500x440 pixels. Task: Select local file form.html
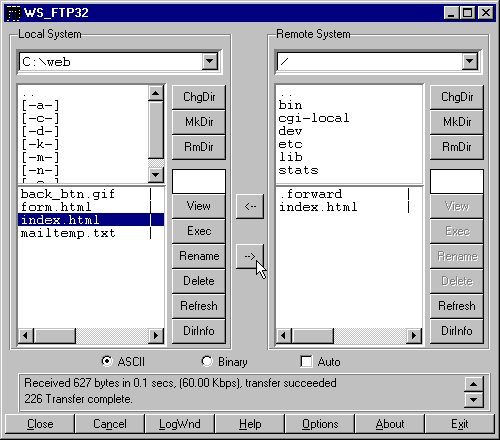pyautogui.click(x=91, y=207)
